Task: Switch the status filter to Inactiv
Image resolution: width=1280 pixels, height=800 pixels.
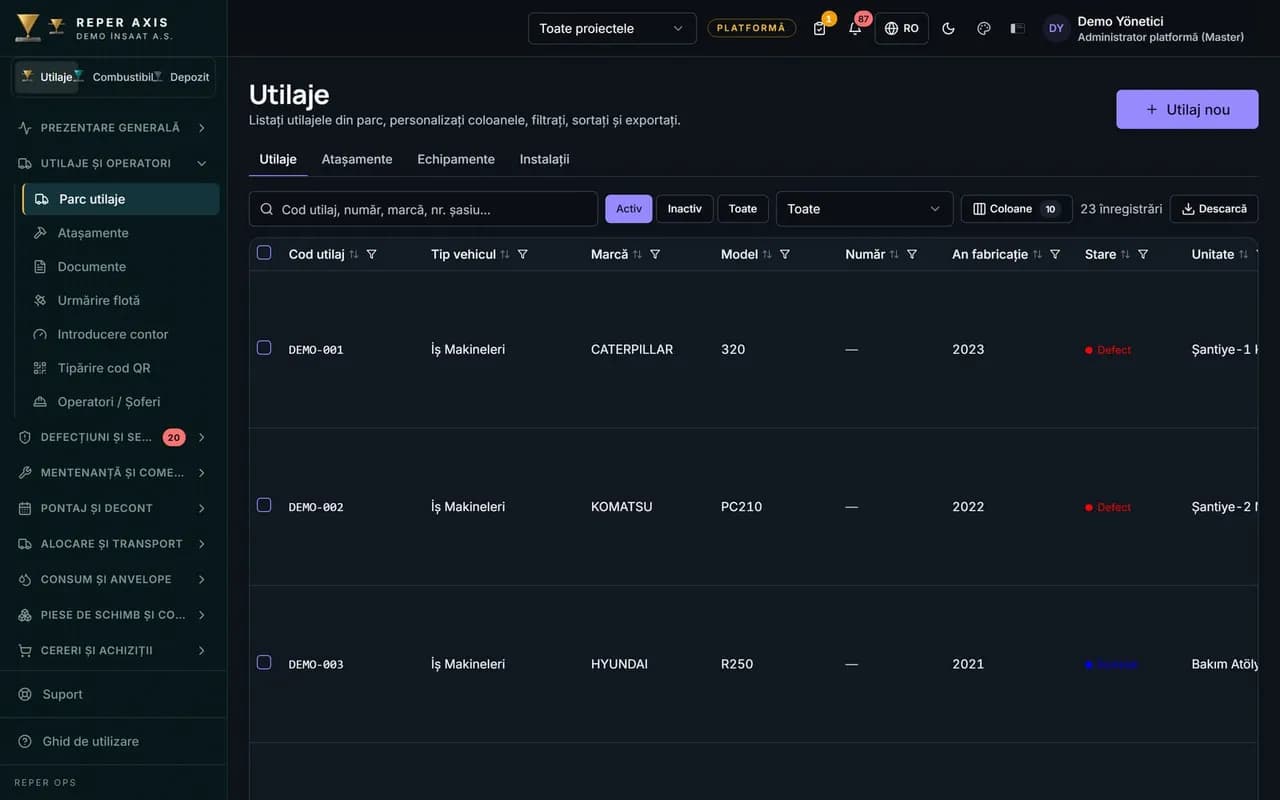Action: pos(685,209)
